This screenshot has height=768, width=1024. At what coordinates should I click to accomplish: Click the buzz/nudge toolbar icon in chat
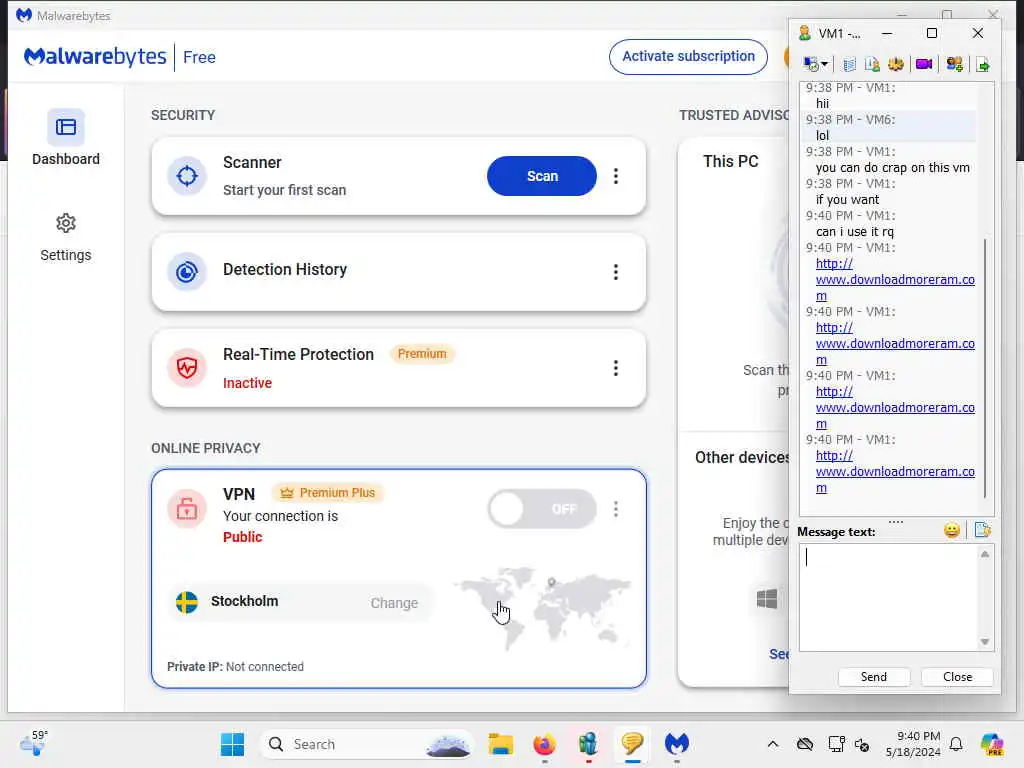pyautogui.click(x=896, y=64)
